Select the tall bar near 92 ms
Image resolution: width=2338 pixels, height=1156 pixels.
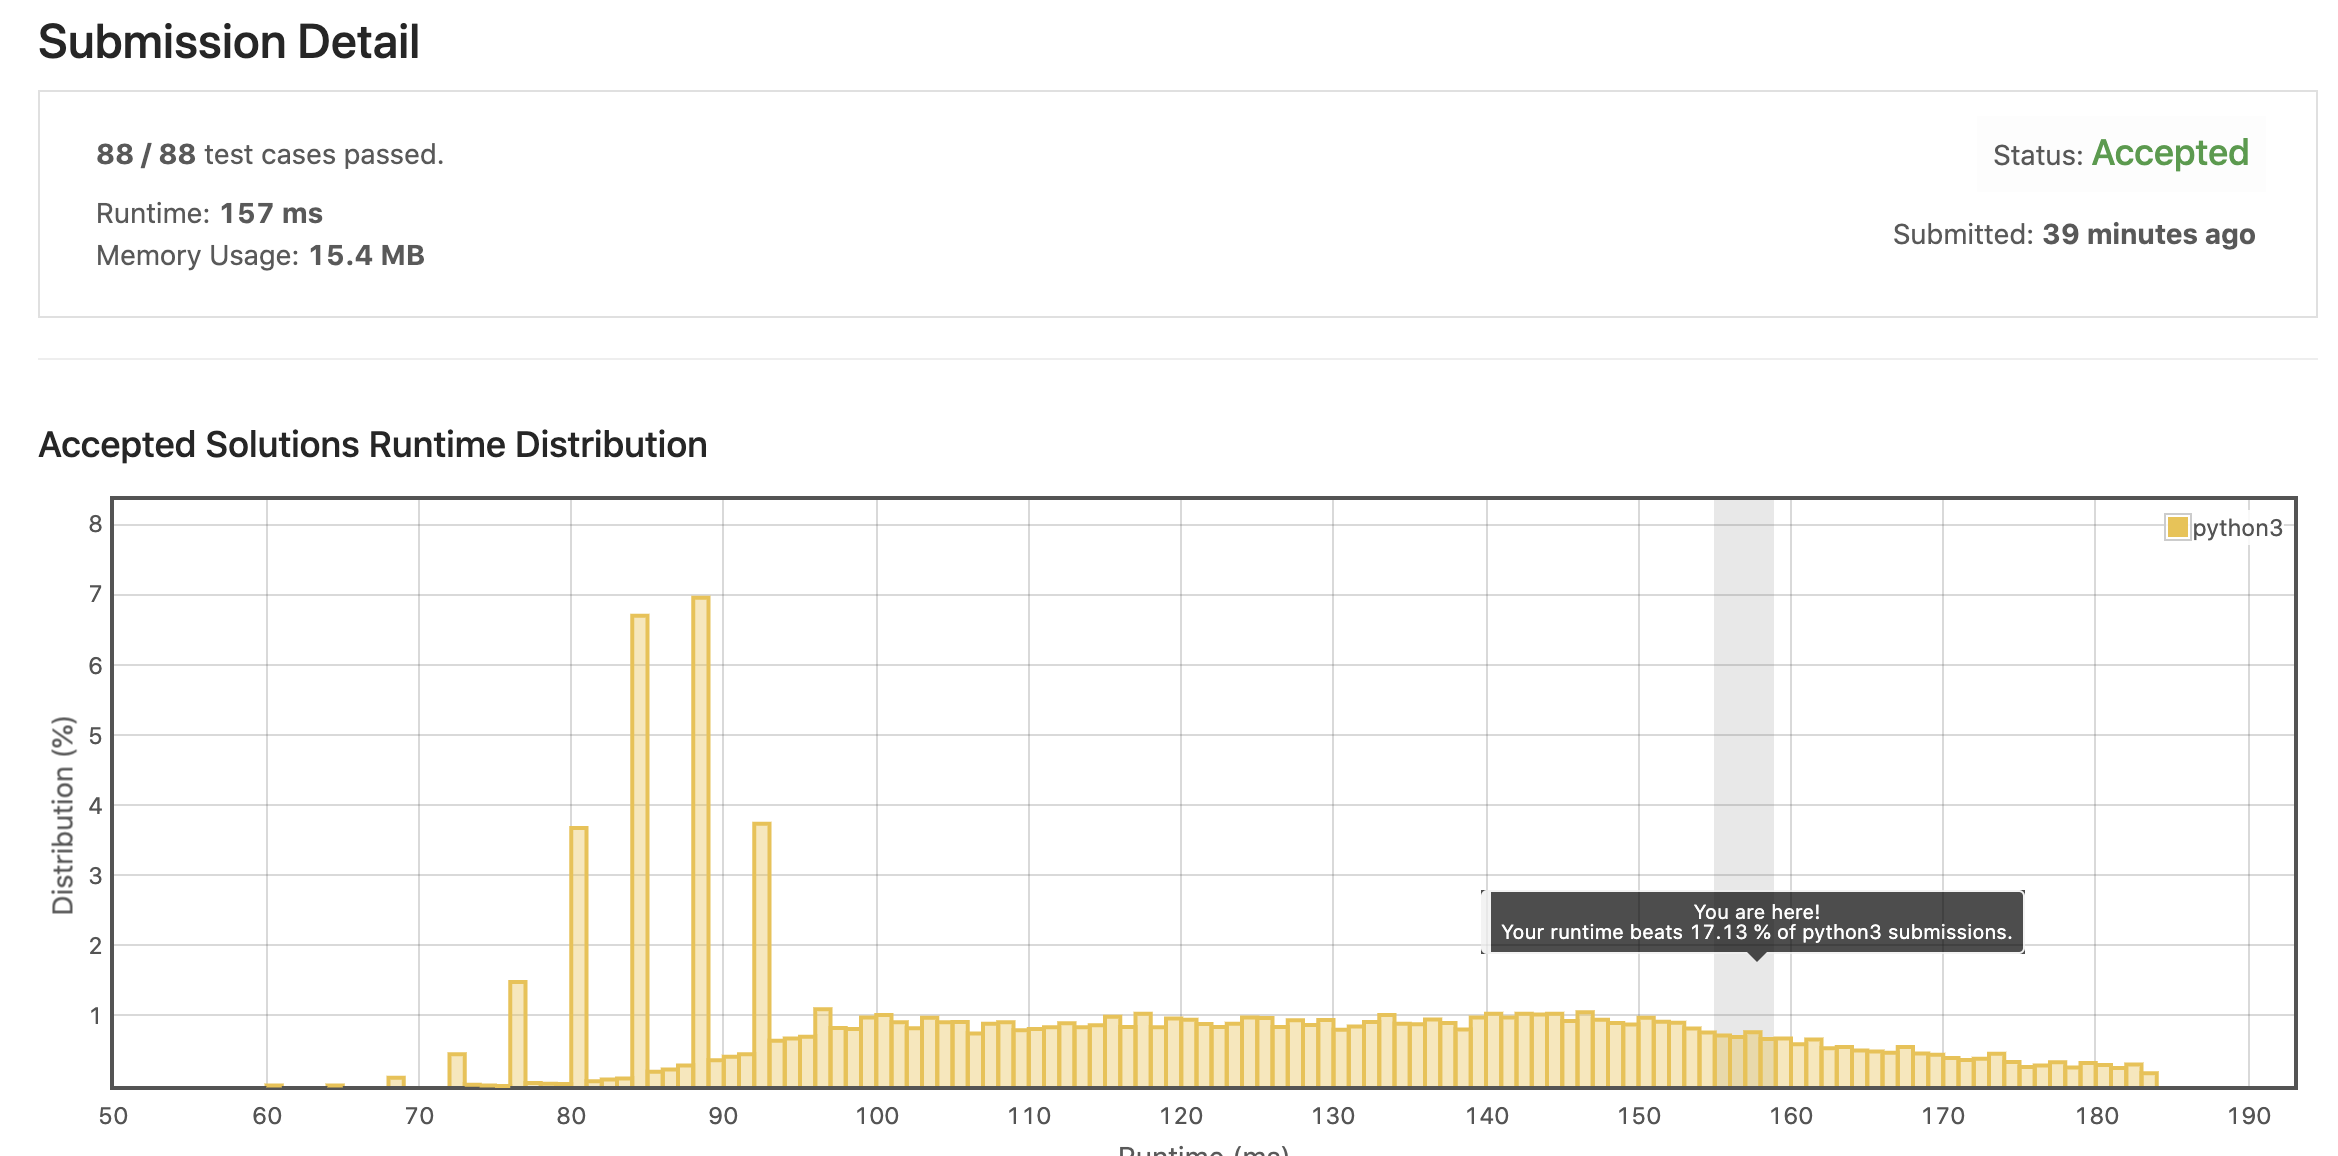coord(762,953)
